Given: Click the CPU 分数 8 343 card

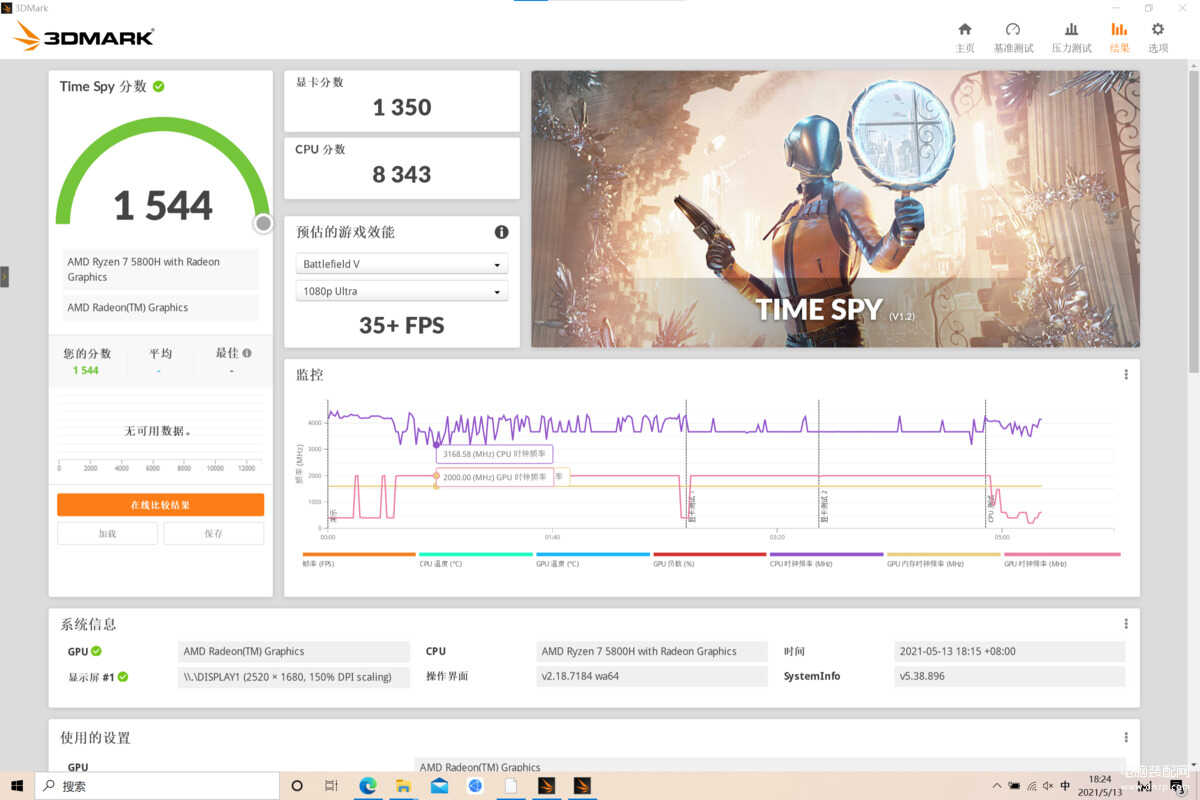Looking at the screenshot, I should point(402,168).
